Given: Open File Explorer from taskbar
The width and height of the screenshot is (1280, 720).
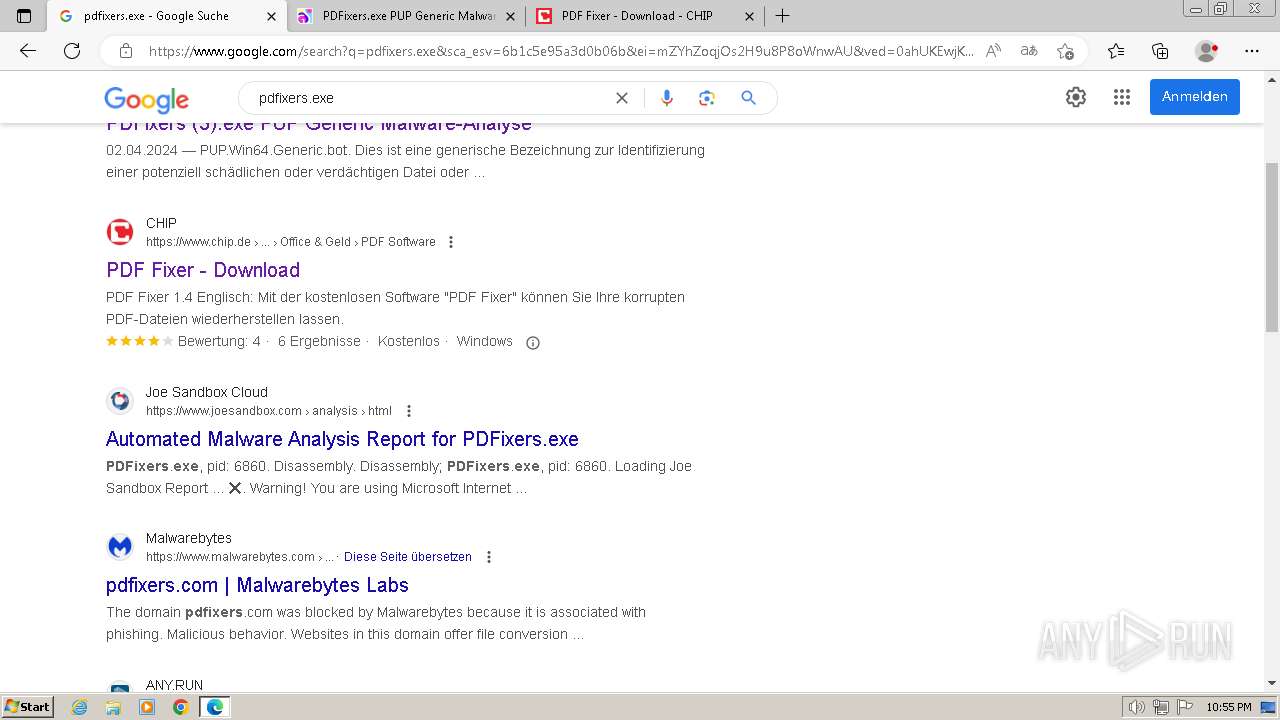Looking at the screenshot, I should click(x=113, y=707).
